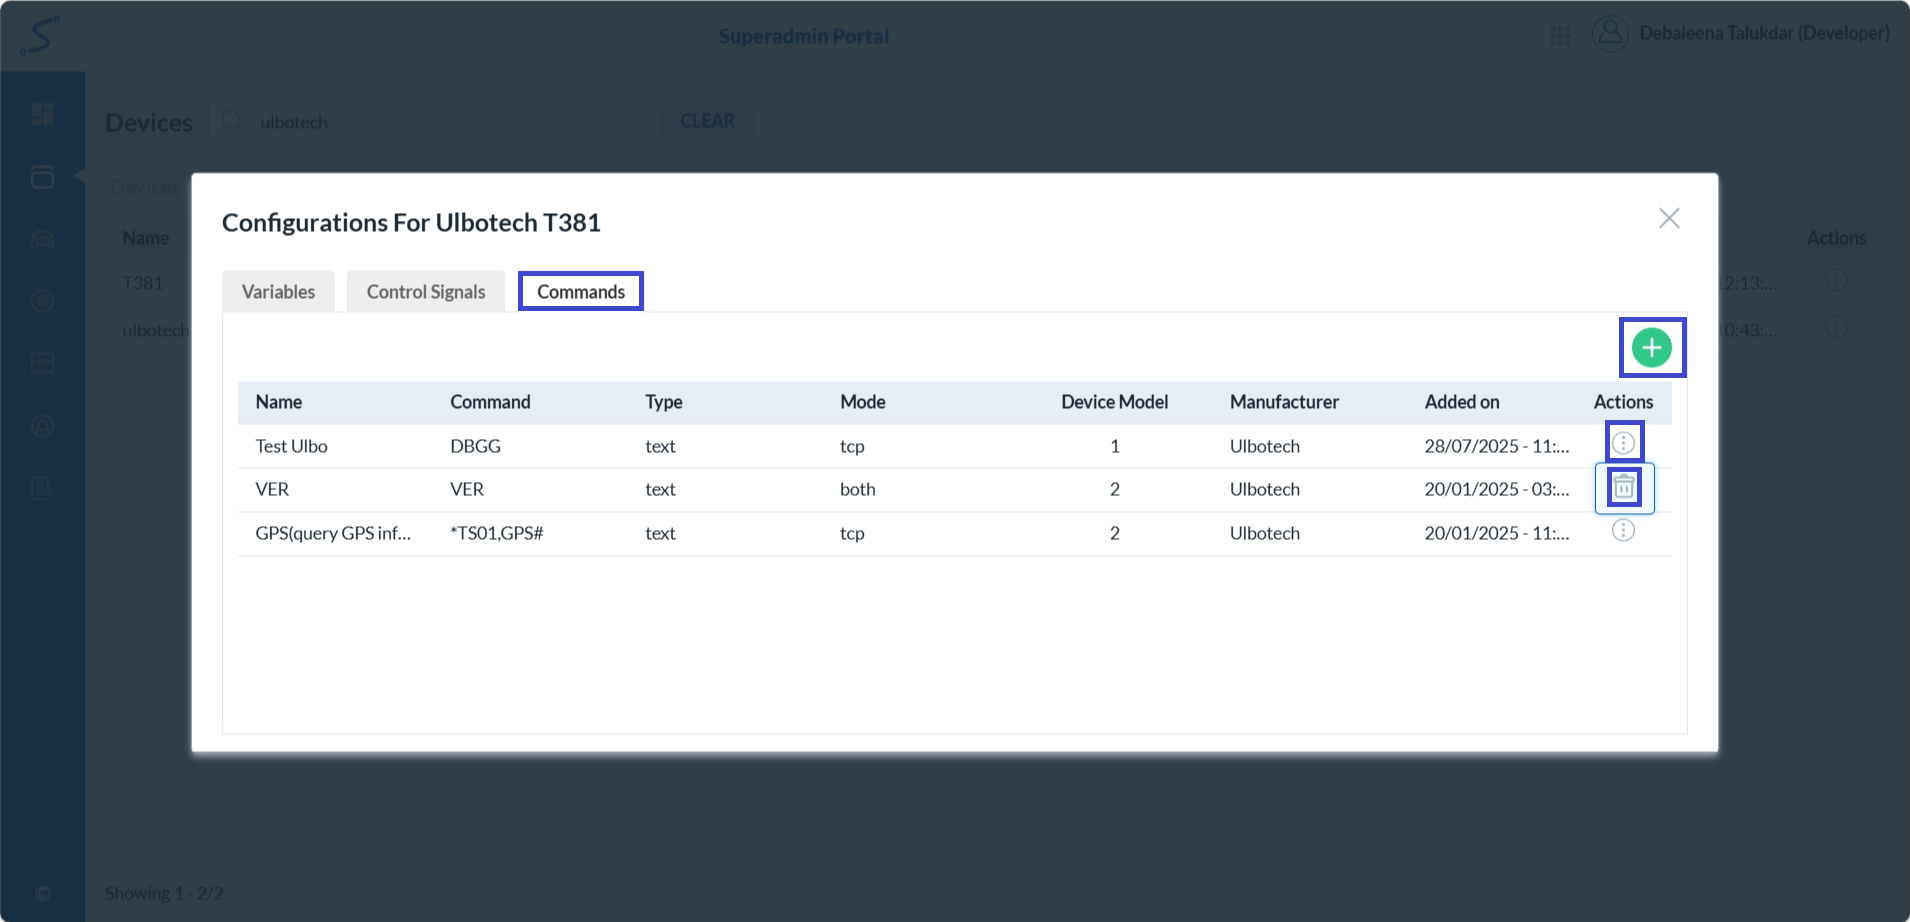Switch to the Variables tab

(x=278, y=292)
